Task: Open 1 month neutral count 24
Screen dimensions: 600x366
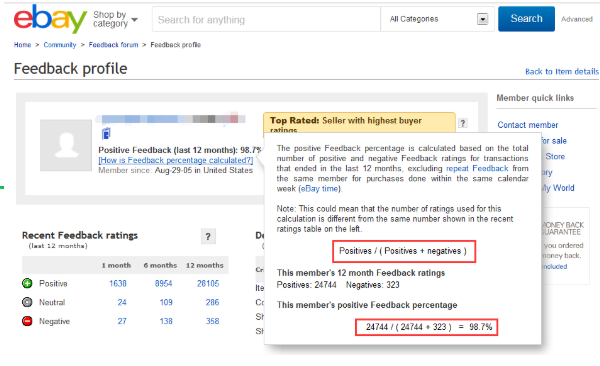Action: click(122, 302)
